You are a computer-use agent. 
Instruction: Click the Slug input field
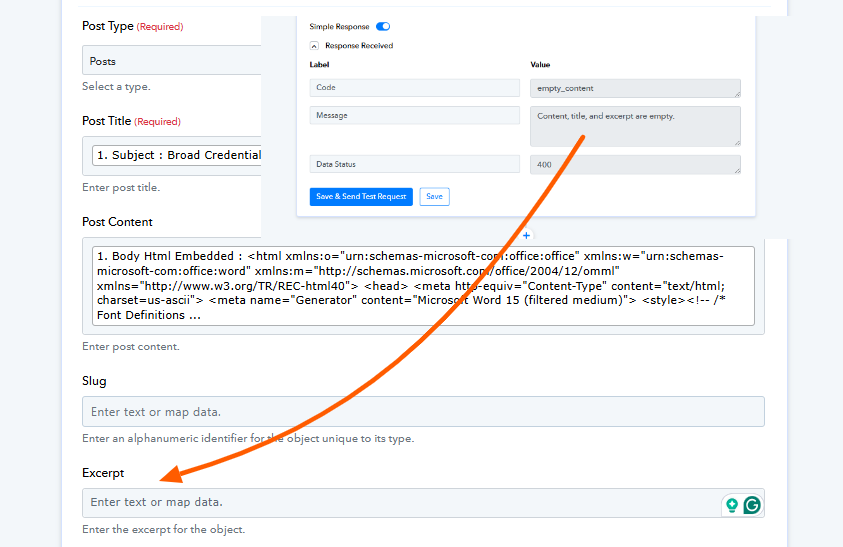tap(423, 411)
